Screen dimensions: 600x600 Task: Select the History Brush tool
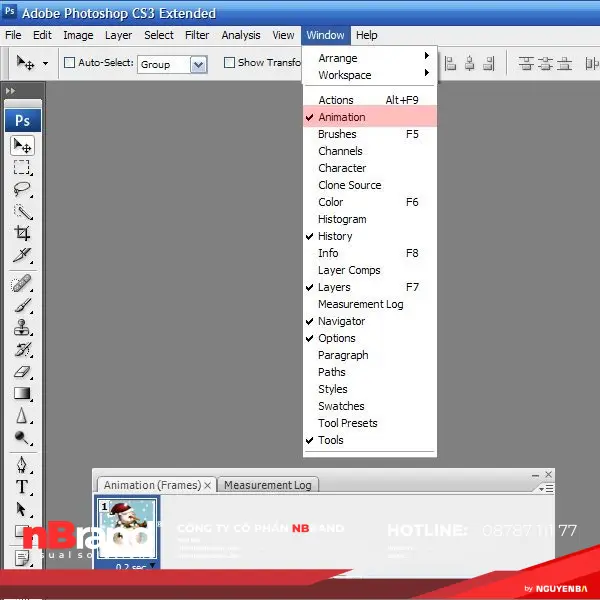click(x=22, y=349)
